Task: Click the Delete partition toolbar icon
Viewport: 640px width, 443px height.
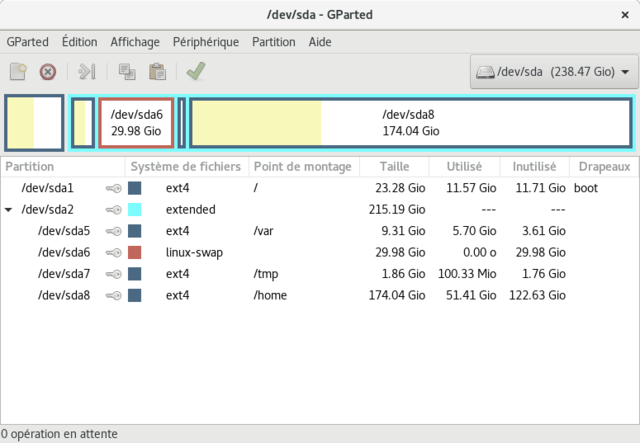Action: click(x=47, y=71)
